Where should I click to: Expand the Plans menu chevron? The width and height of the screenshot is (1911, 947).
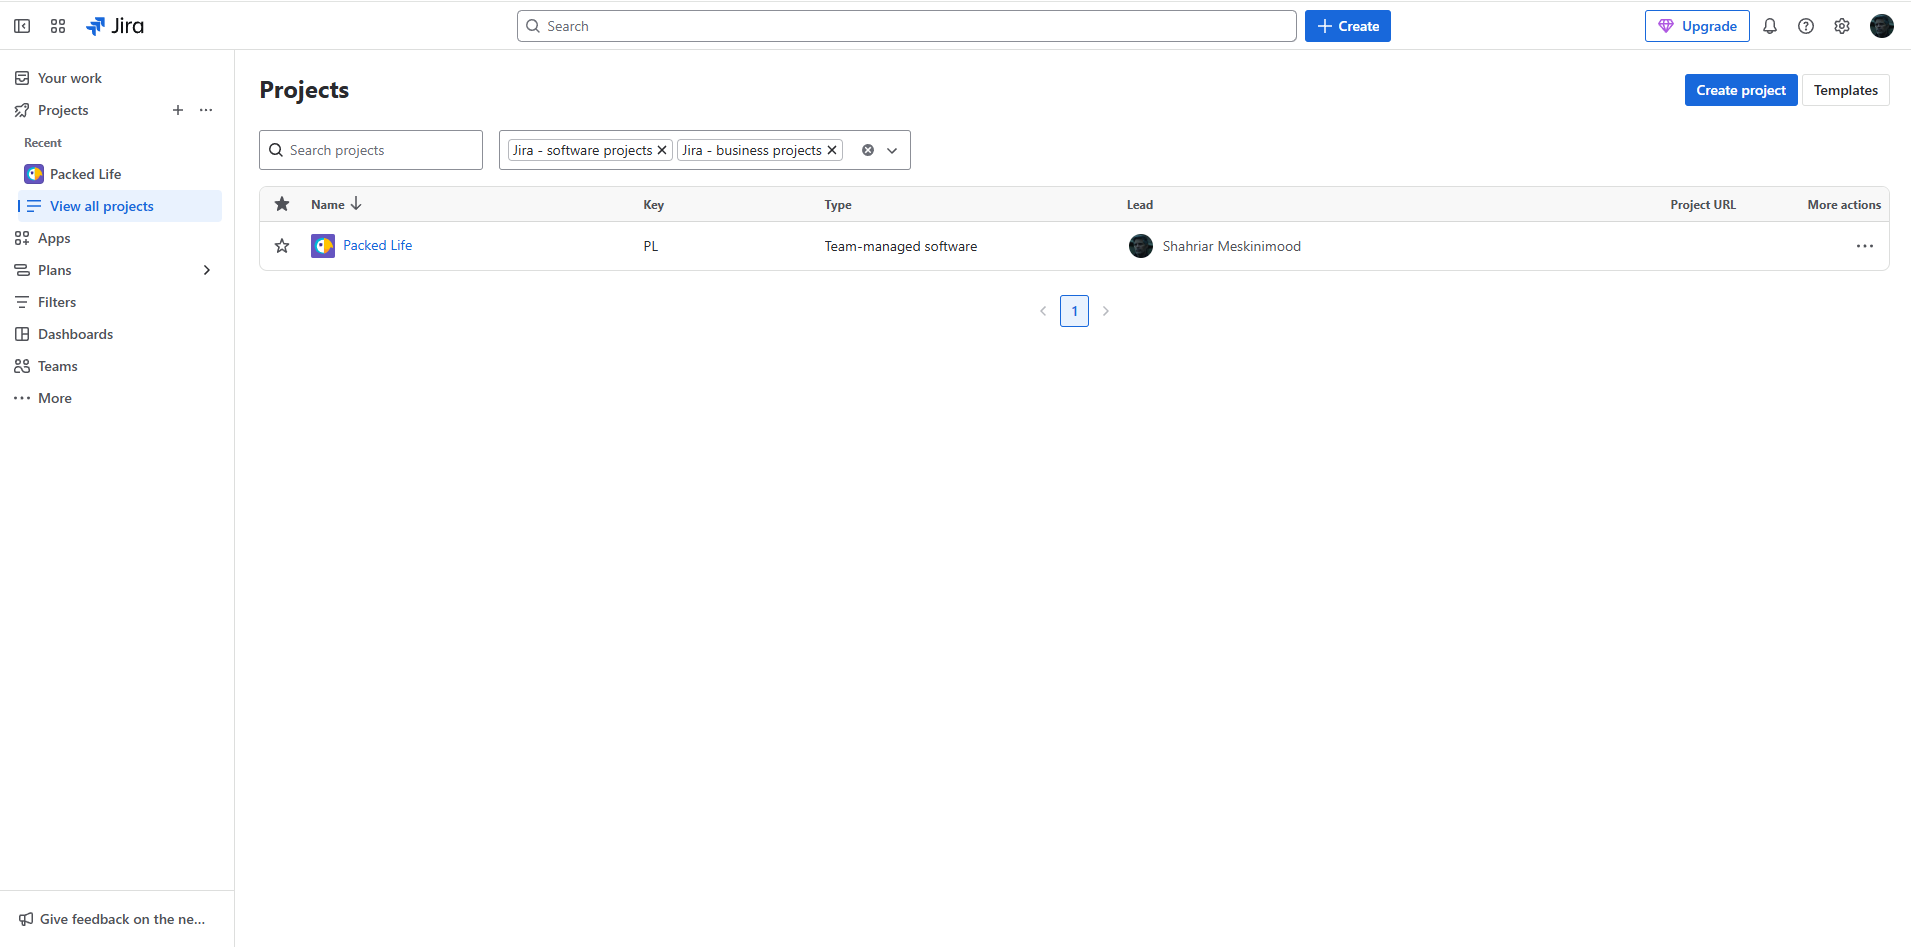207,270
